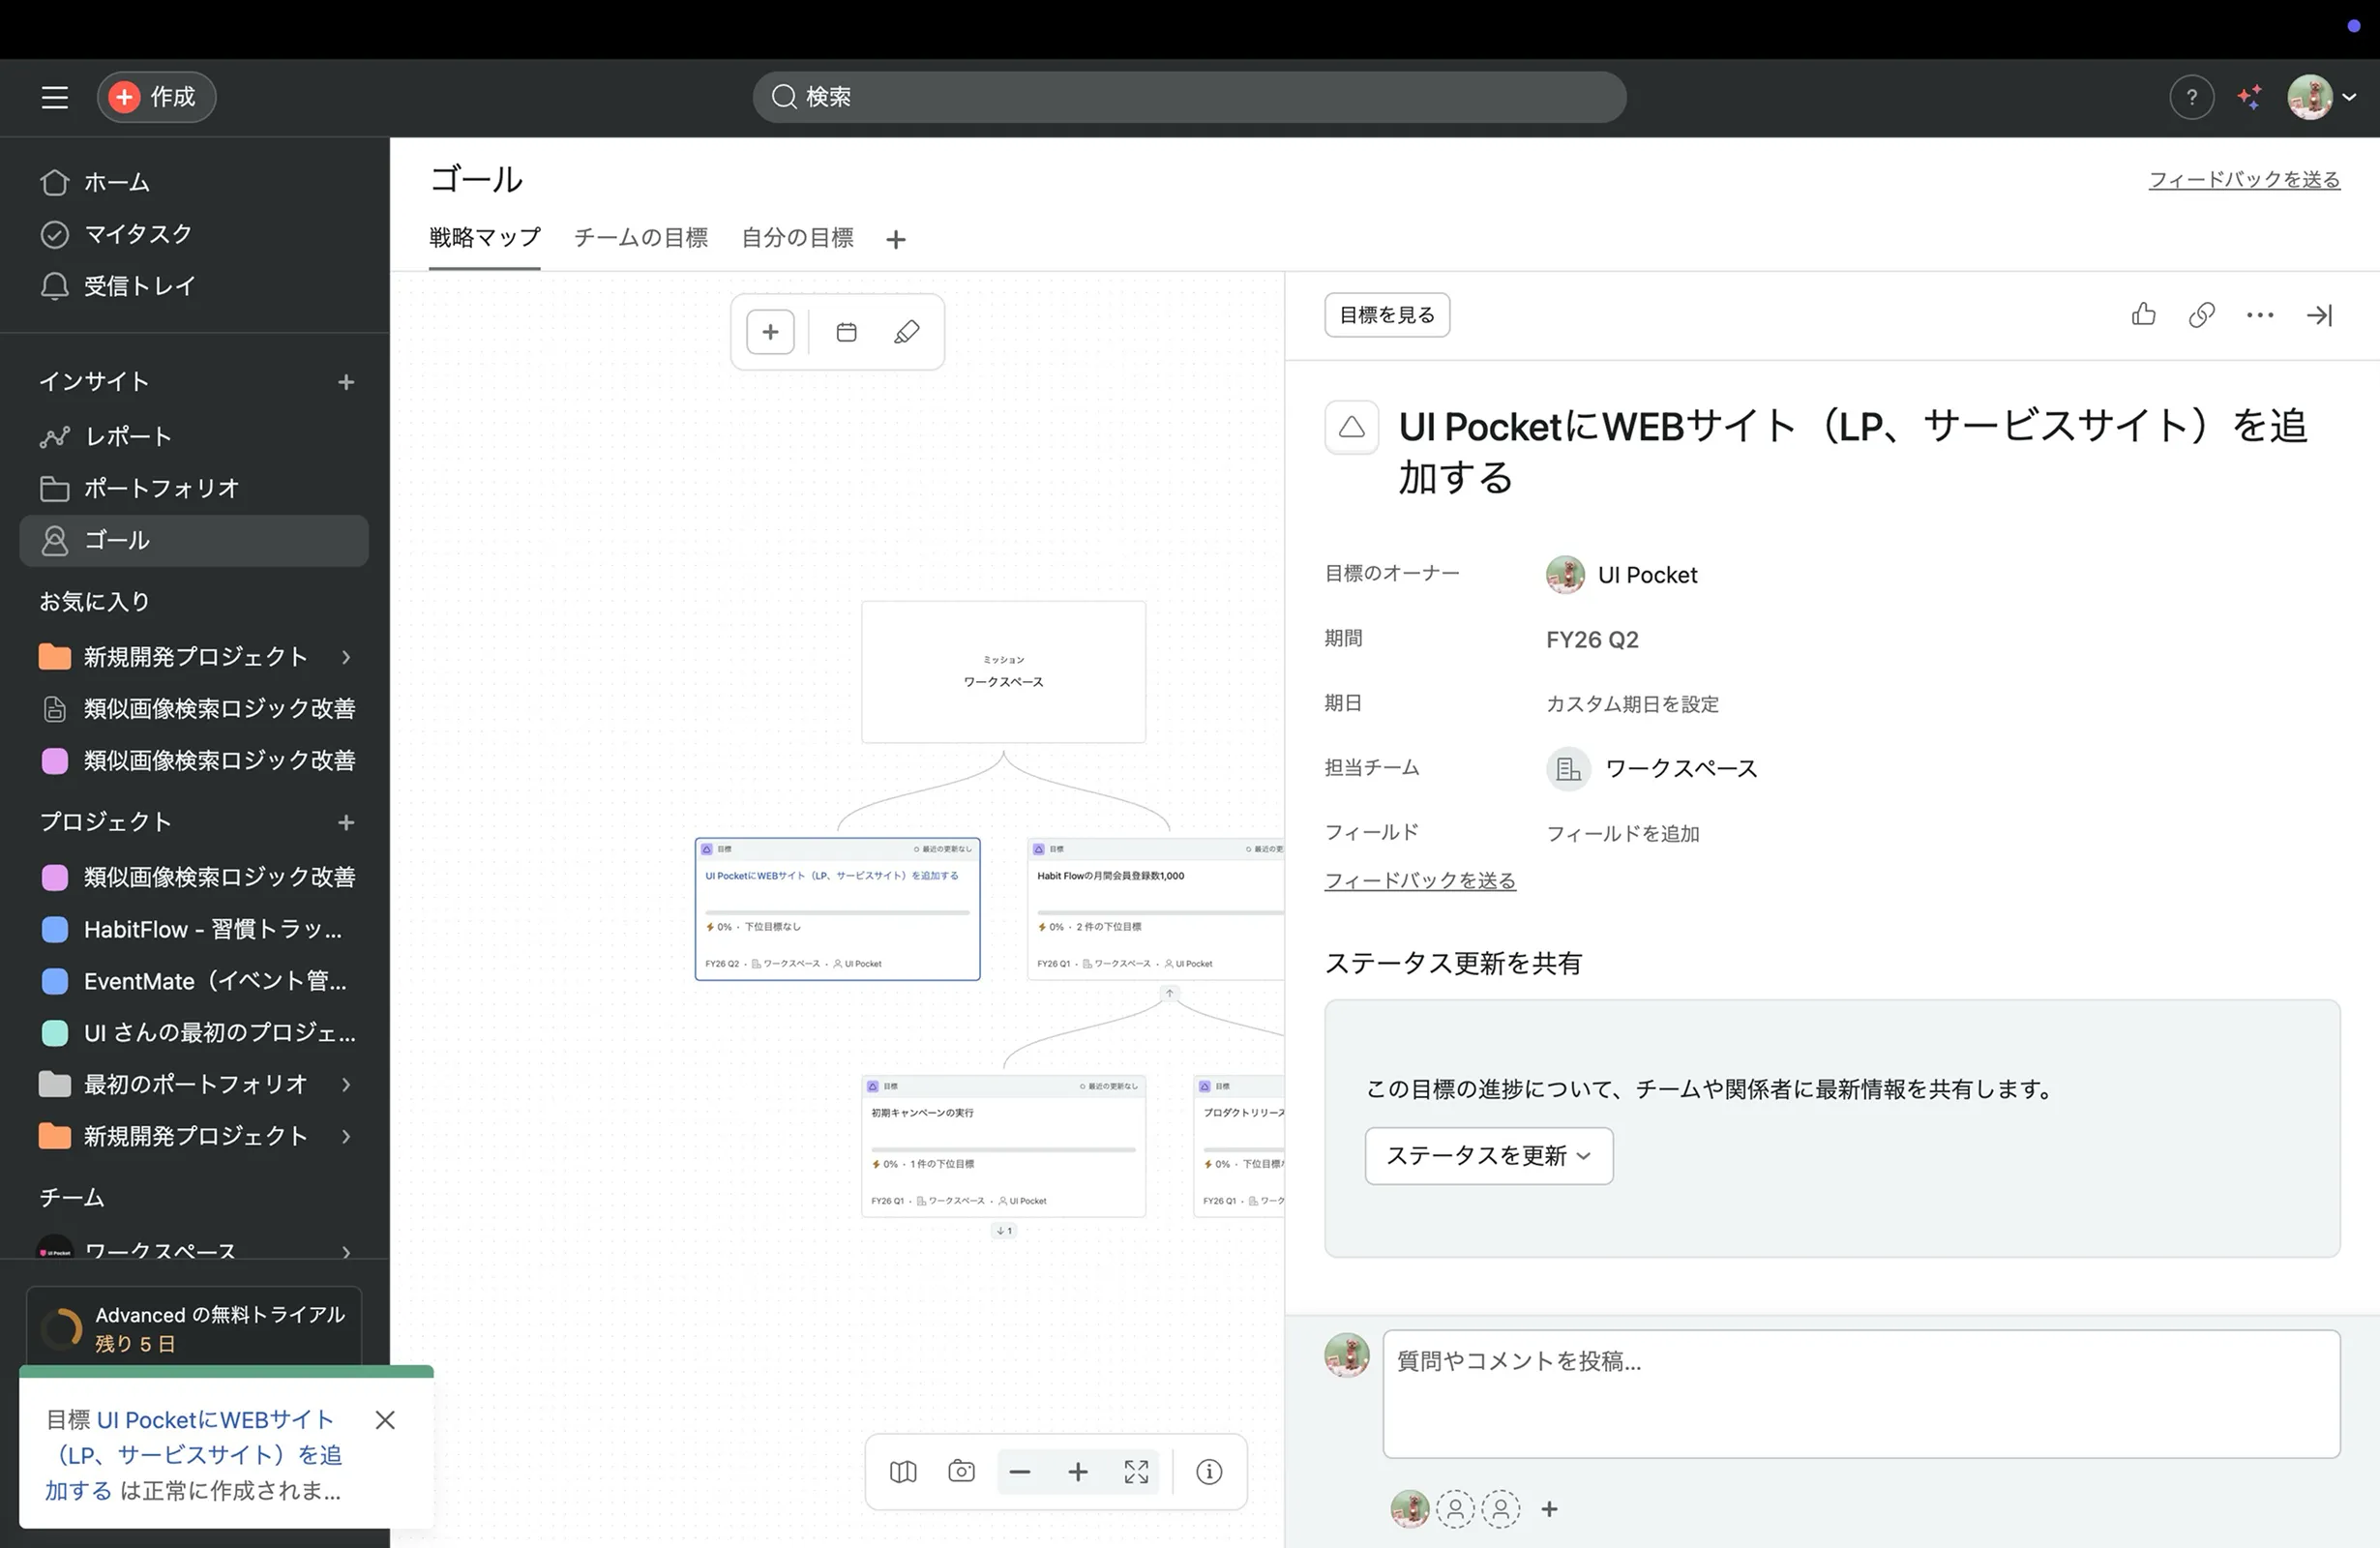2380x1548 pixels.
Task: Click plus add-goal button on map toolbar
Action: coord(770,332)
